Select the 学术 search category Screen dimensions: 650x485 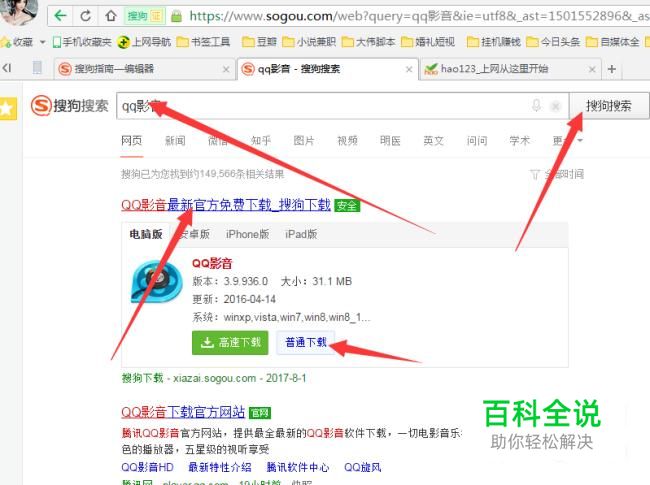coord(520,141)
